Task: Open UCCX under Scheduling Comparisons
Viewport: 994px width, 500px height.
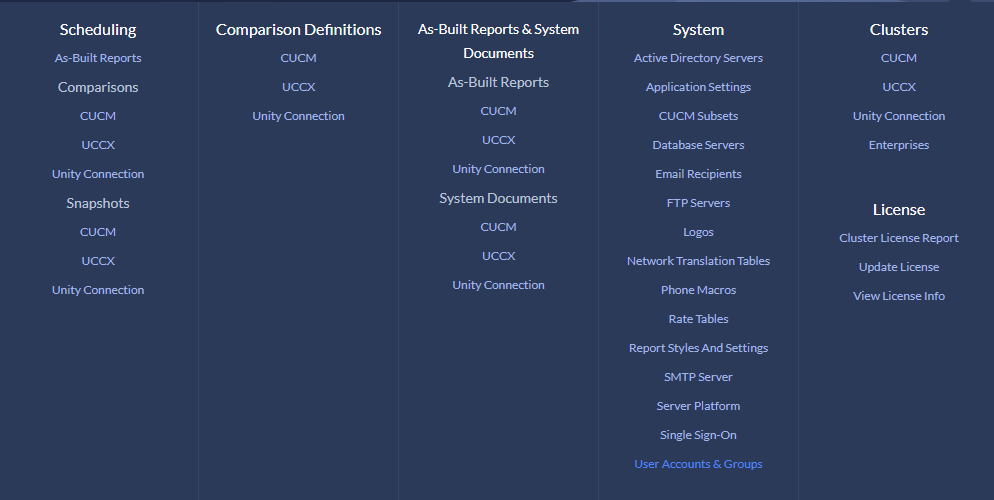Action: 98,145
